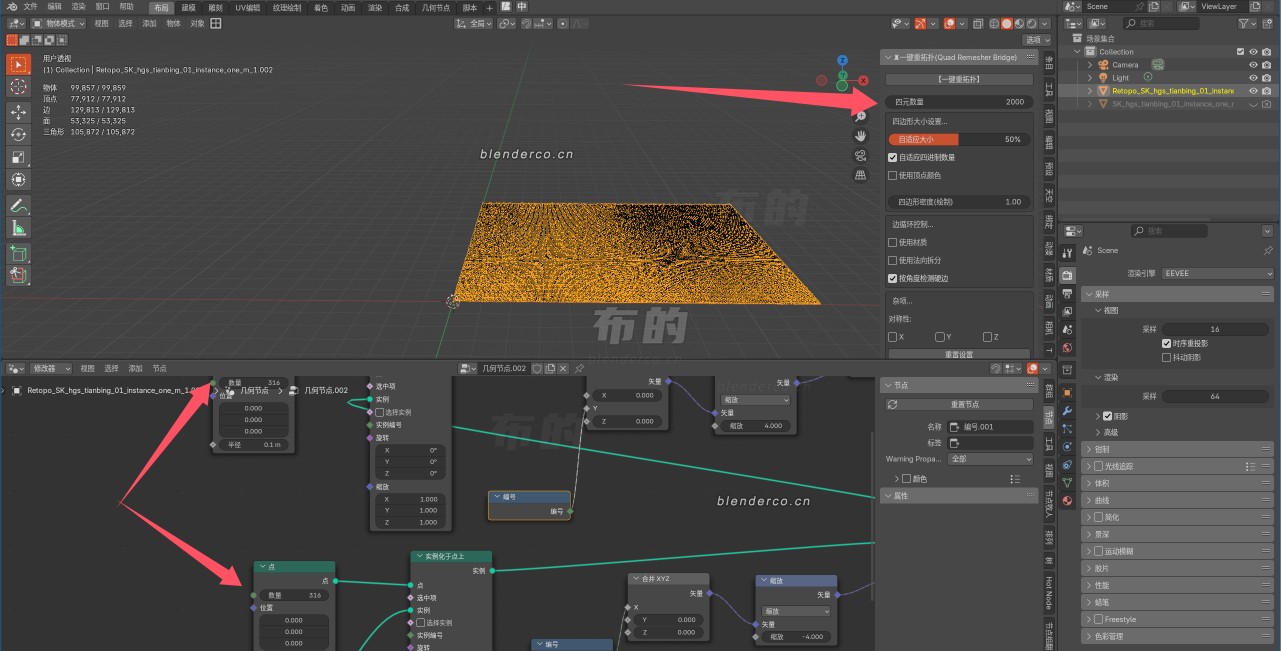Select the Rotate tool in viewport toolbar

click(x=19, y=134)
